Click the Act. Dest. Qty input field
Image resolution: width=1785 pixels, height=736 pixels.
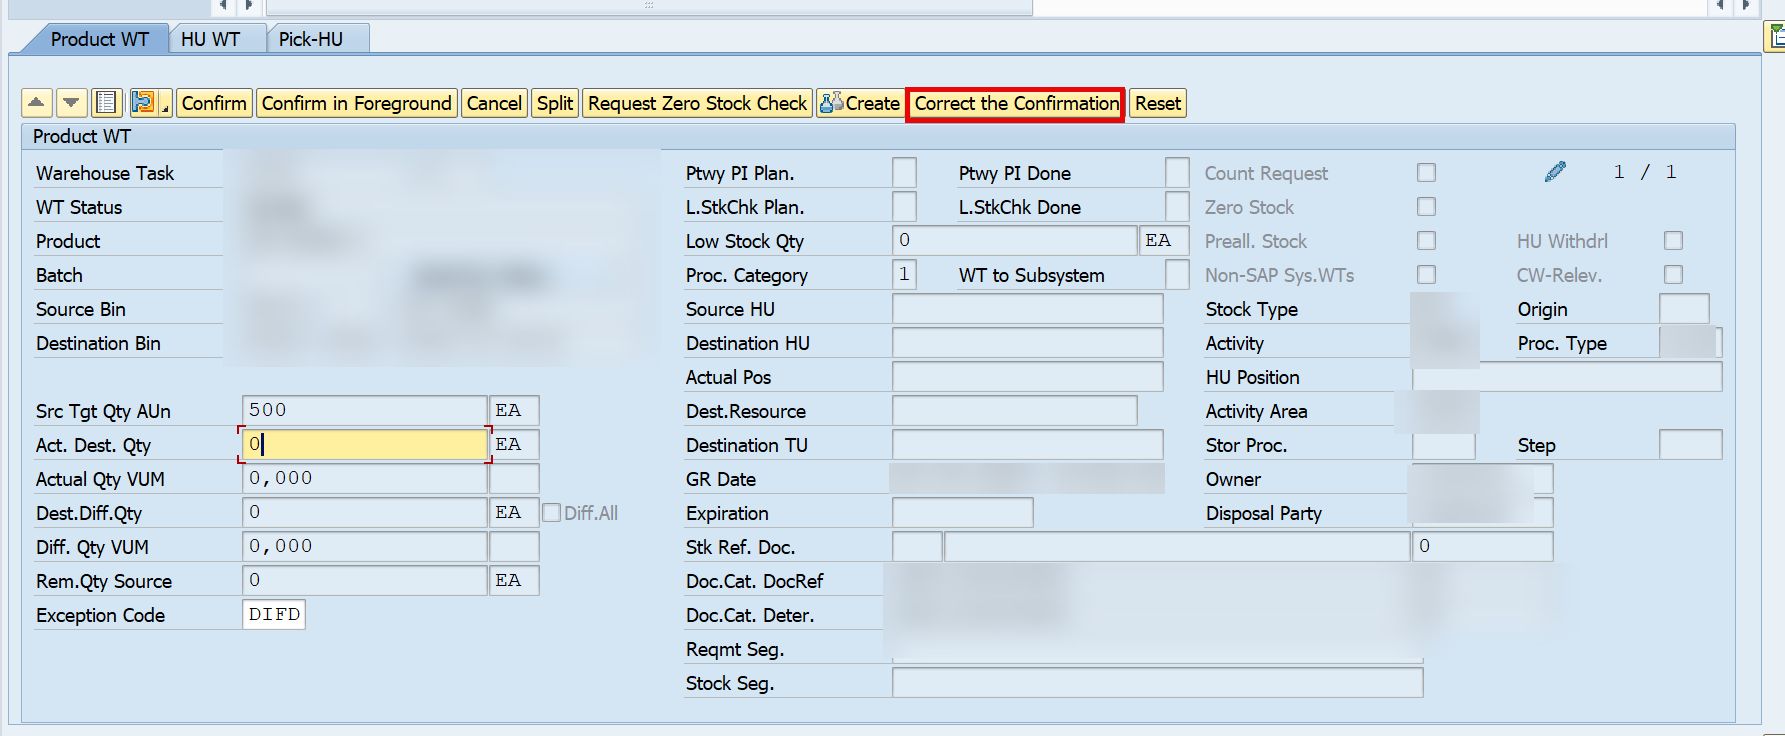(364, 445)
